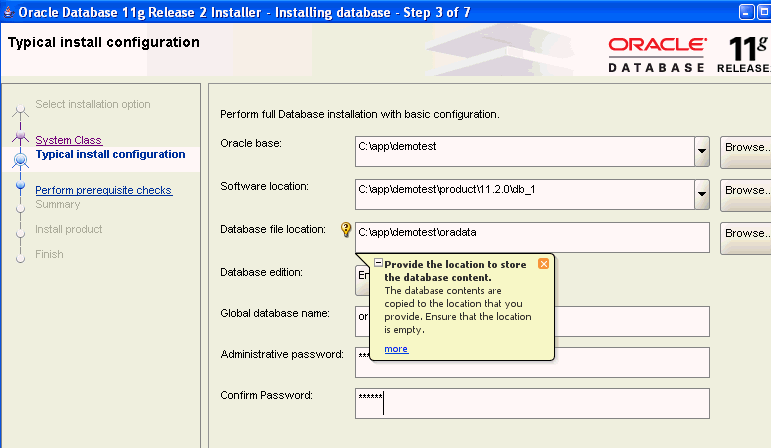
Task: Click the 'Finish' step text
Action: pos(49,254)
